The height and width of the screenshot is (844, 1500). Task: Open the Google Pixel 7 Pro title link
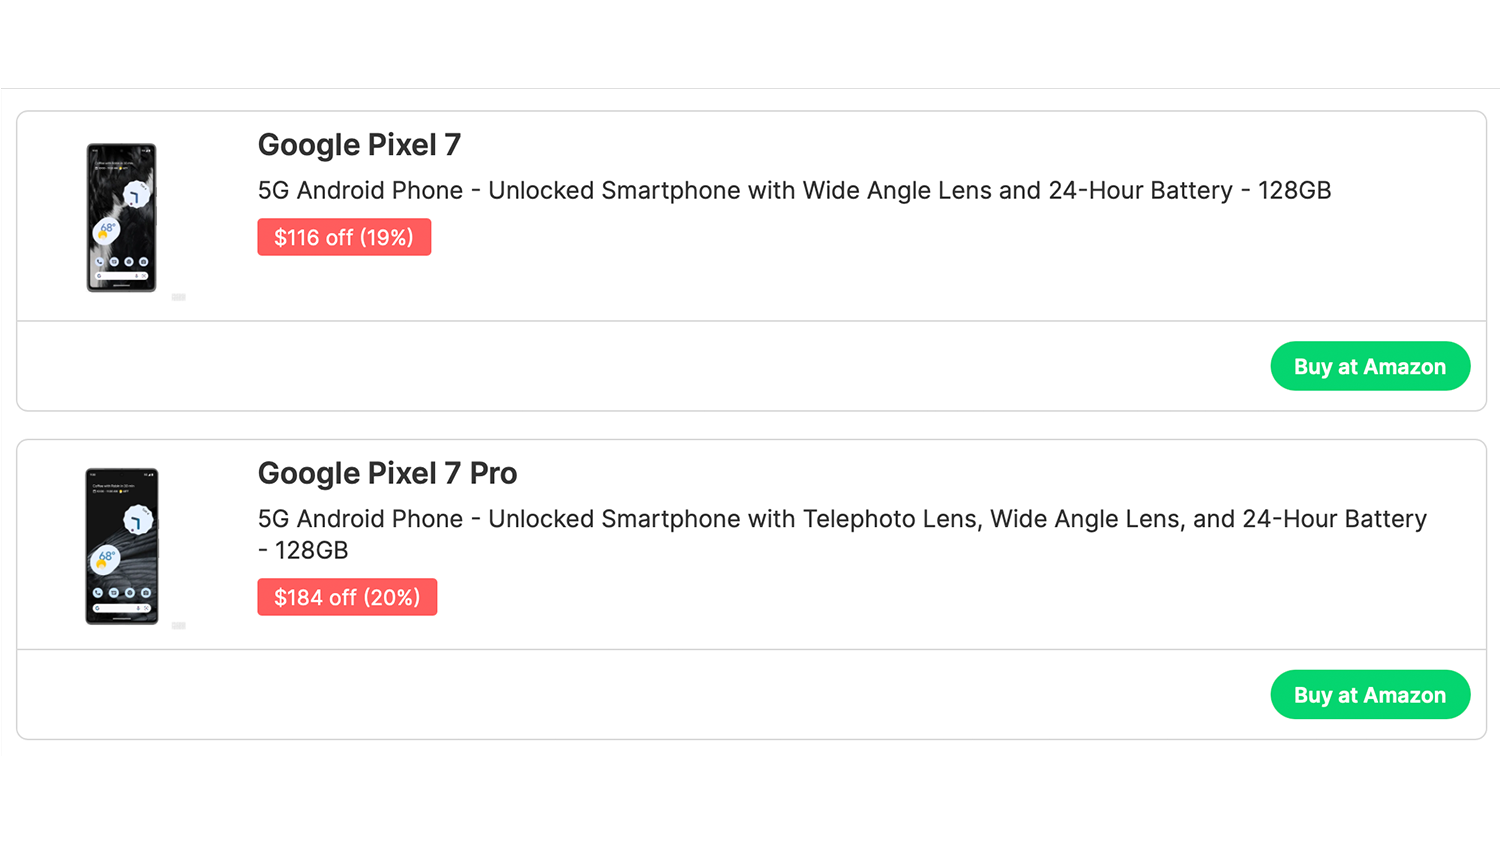click(387, 473)
